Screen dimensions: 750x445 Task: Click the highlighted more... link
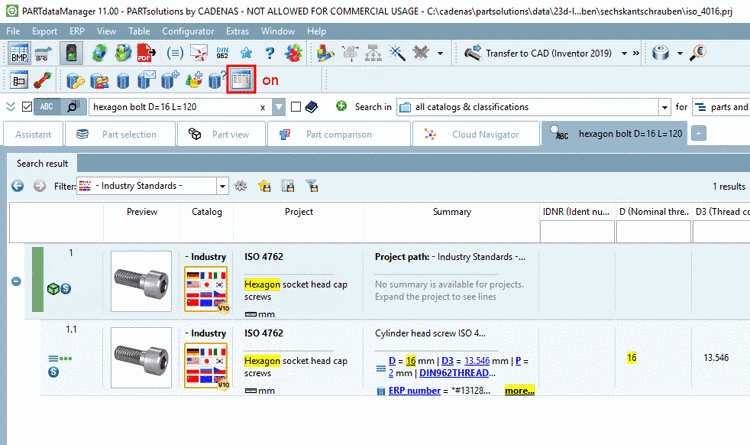pyautogui.click(x=519, y=391)
